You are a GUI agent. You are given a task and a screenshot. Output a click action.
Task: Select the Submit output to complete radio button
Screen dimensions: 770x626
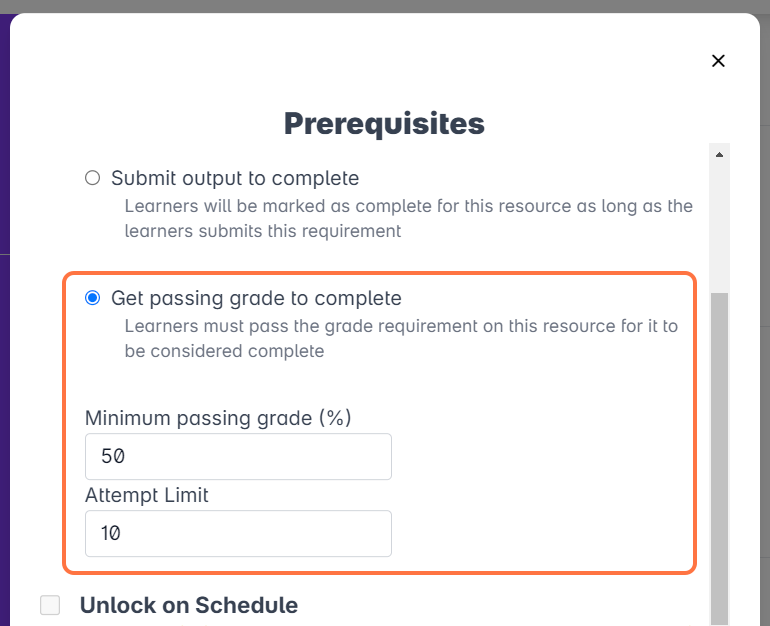[93, 178]
